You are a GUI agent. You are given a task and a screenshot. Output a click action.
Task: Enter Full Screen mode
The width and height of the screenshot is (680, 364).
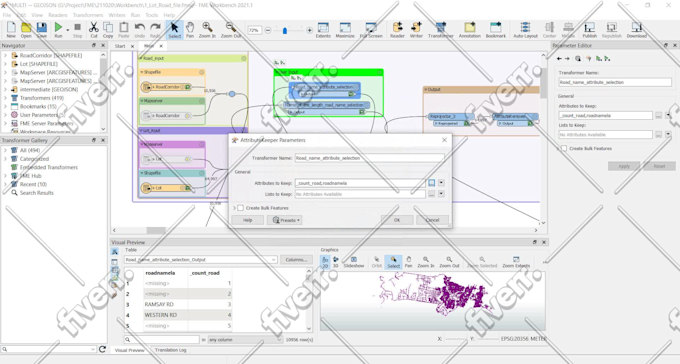[x=371, y=30]
